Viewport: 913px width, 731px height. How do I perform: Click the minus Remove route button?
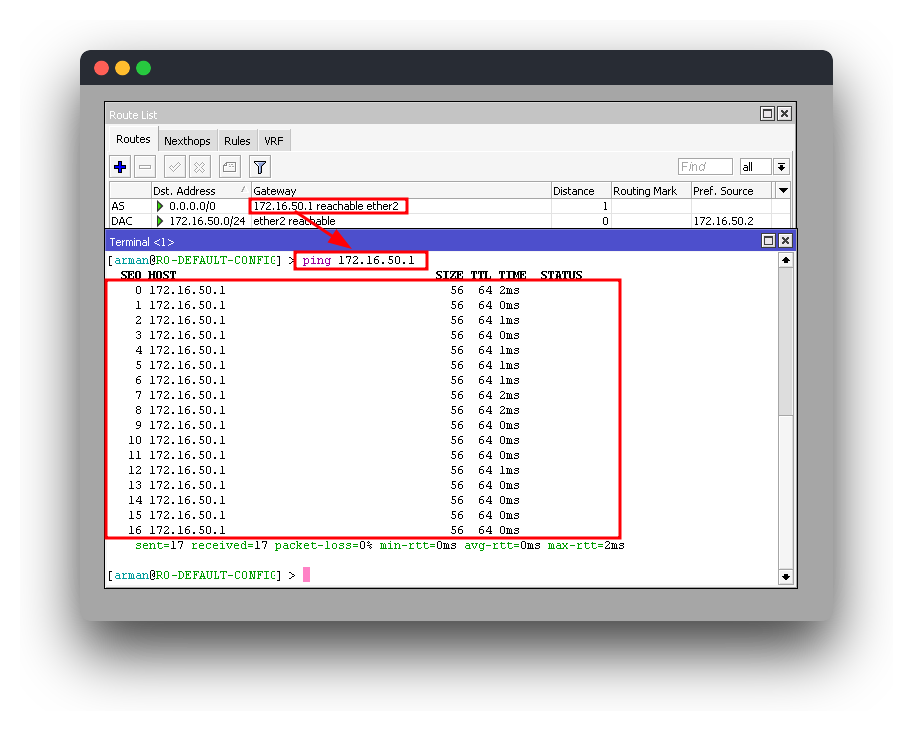pyautogui.click(x=146, y=167)
